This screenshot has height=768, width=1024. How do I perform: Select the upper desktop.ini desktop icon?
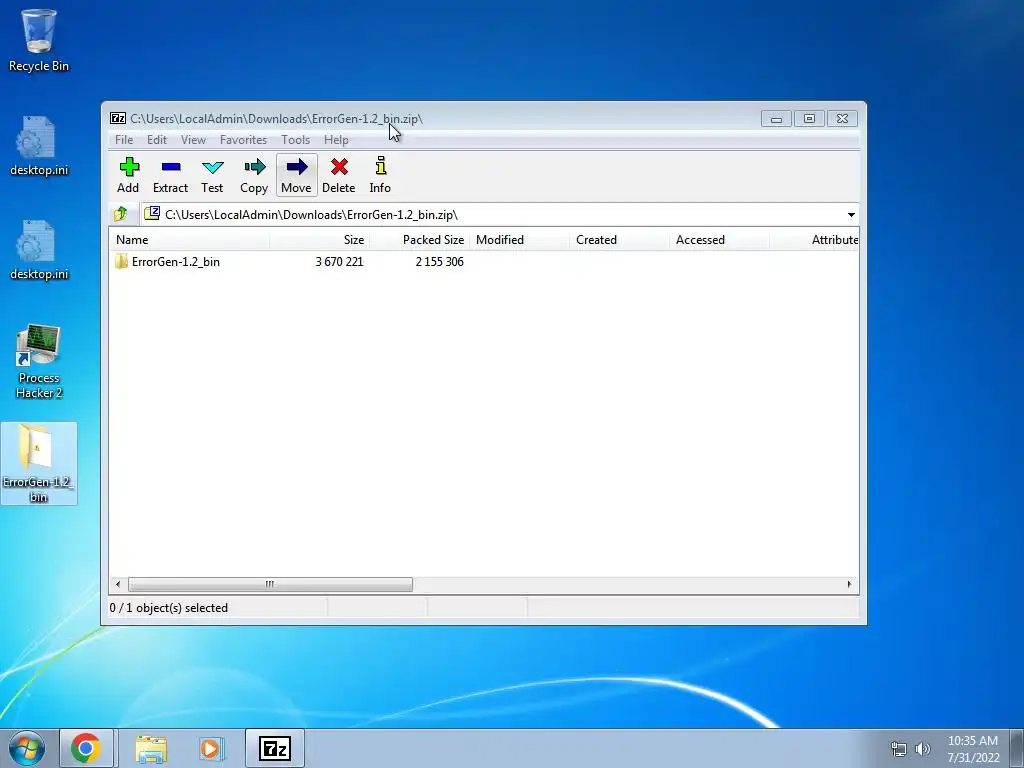click(39, 146)
